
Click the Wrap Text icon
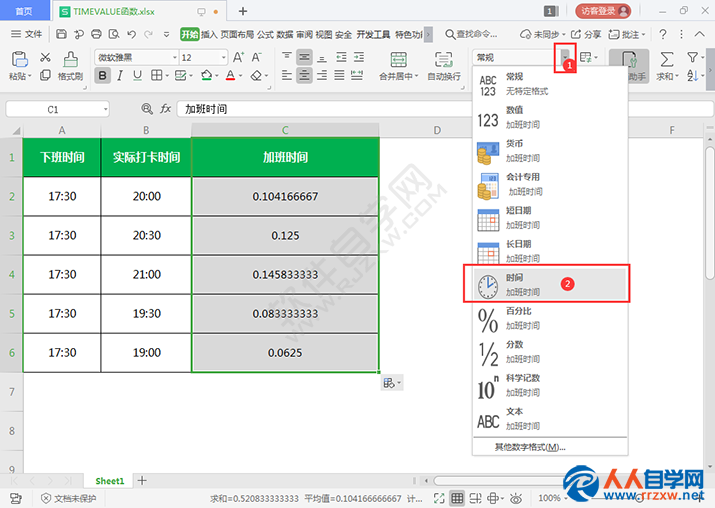coord(443,59)
